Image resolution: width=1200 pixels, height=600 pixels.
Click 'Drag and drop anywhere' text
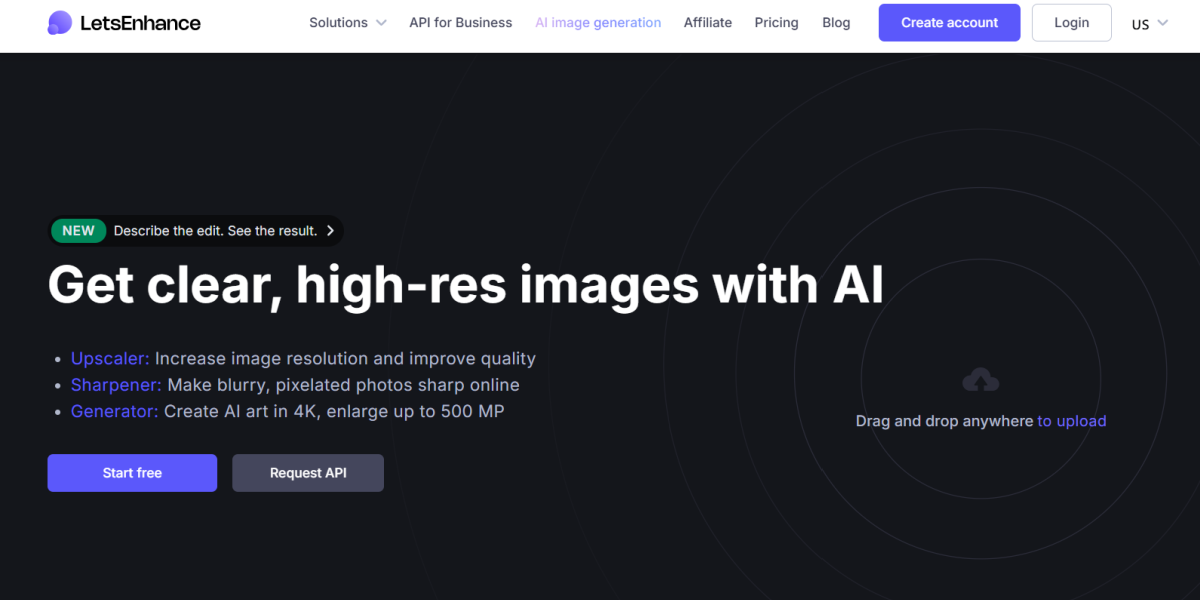click(944, 421)
